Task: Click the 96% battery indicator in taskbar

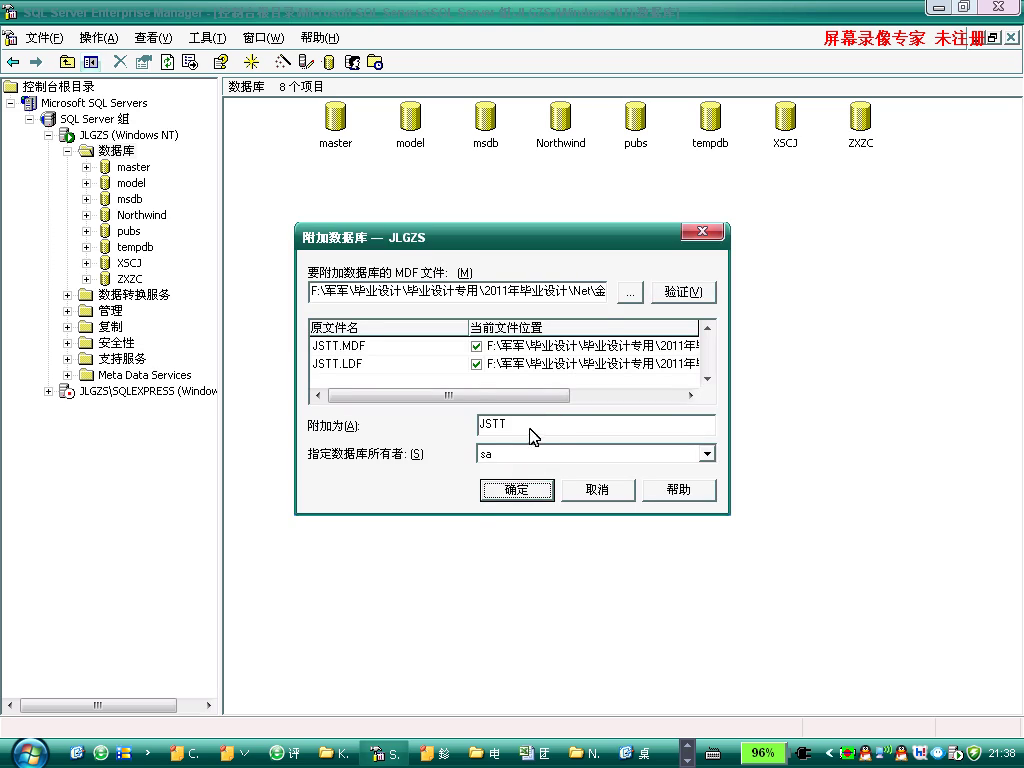Action: coord(762,753)
